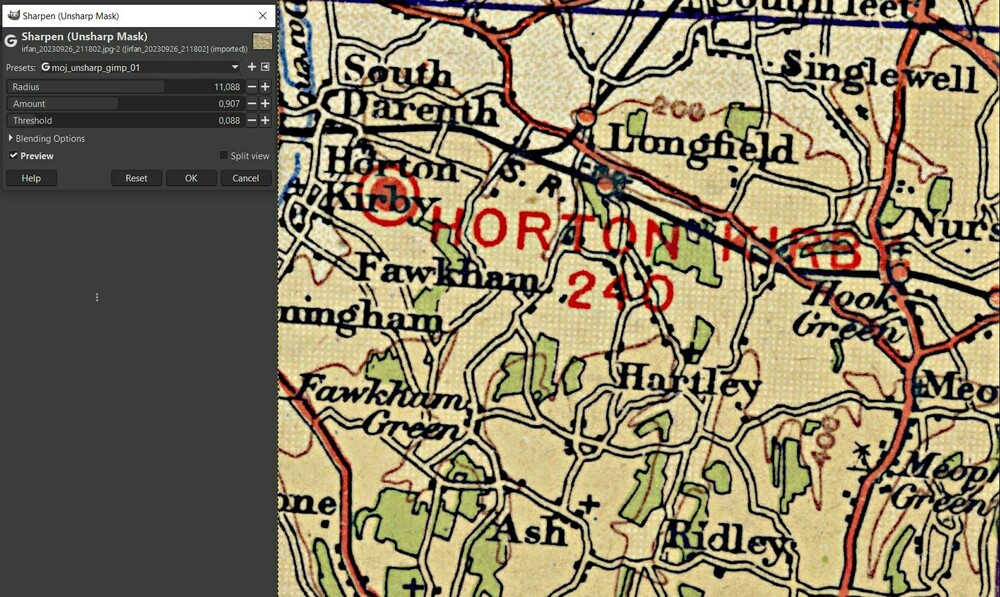This screenshot has width=1000, height=597.
Task: Save current settings as a new preset
Action: point(252,67)
